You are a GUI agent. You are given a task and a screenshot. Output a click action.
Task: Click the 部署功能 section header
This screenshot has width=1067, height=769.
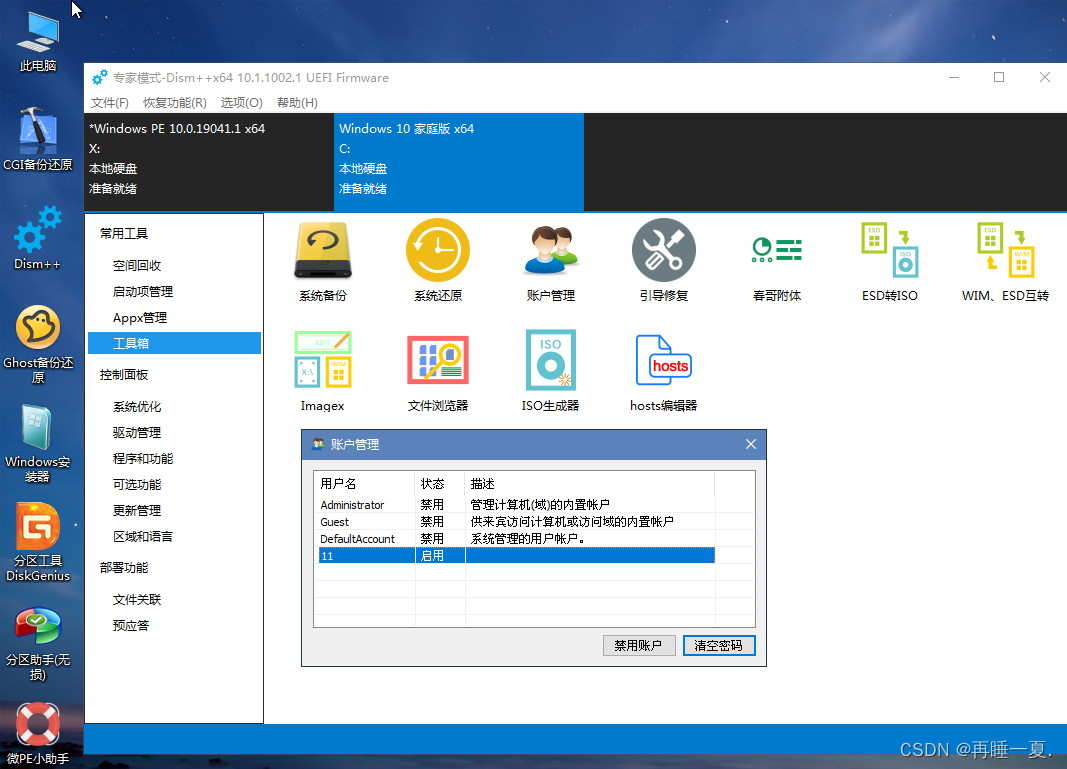(124, 567)
